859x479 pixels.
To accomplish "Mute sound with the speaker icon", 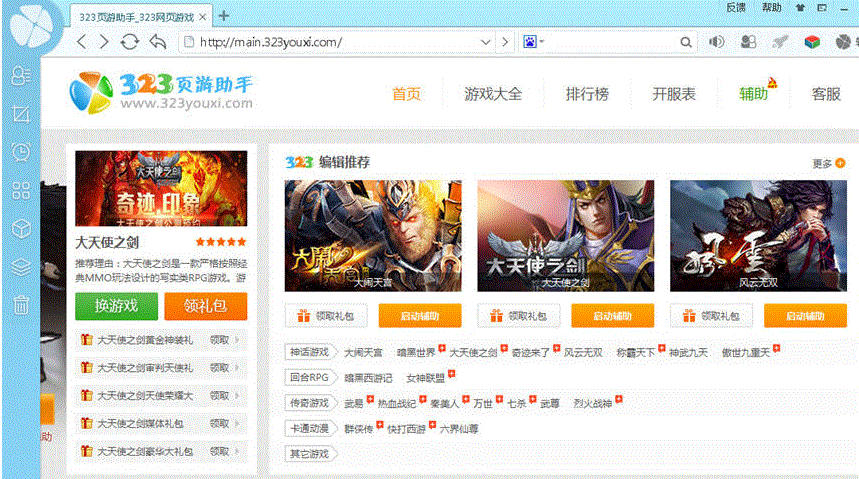I will 716,42.
